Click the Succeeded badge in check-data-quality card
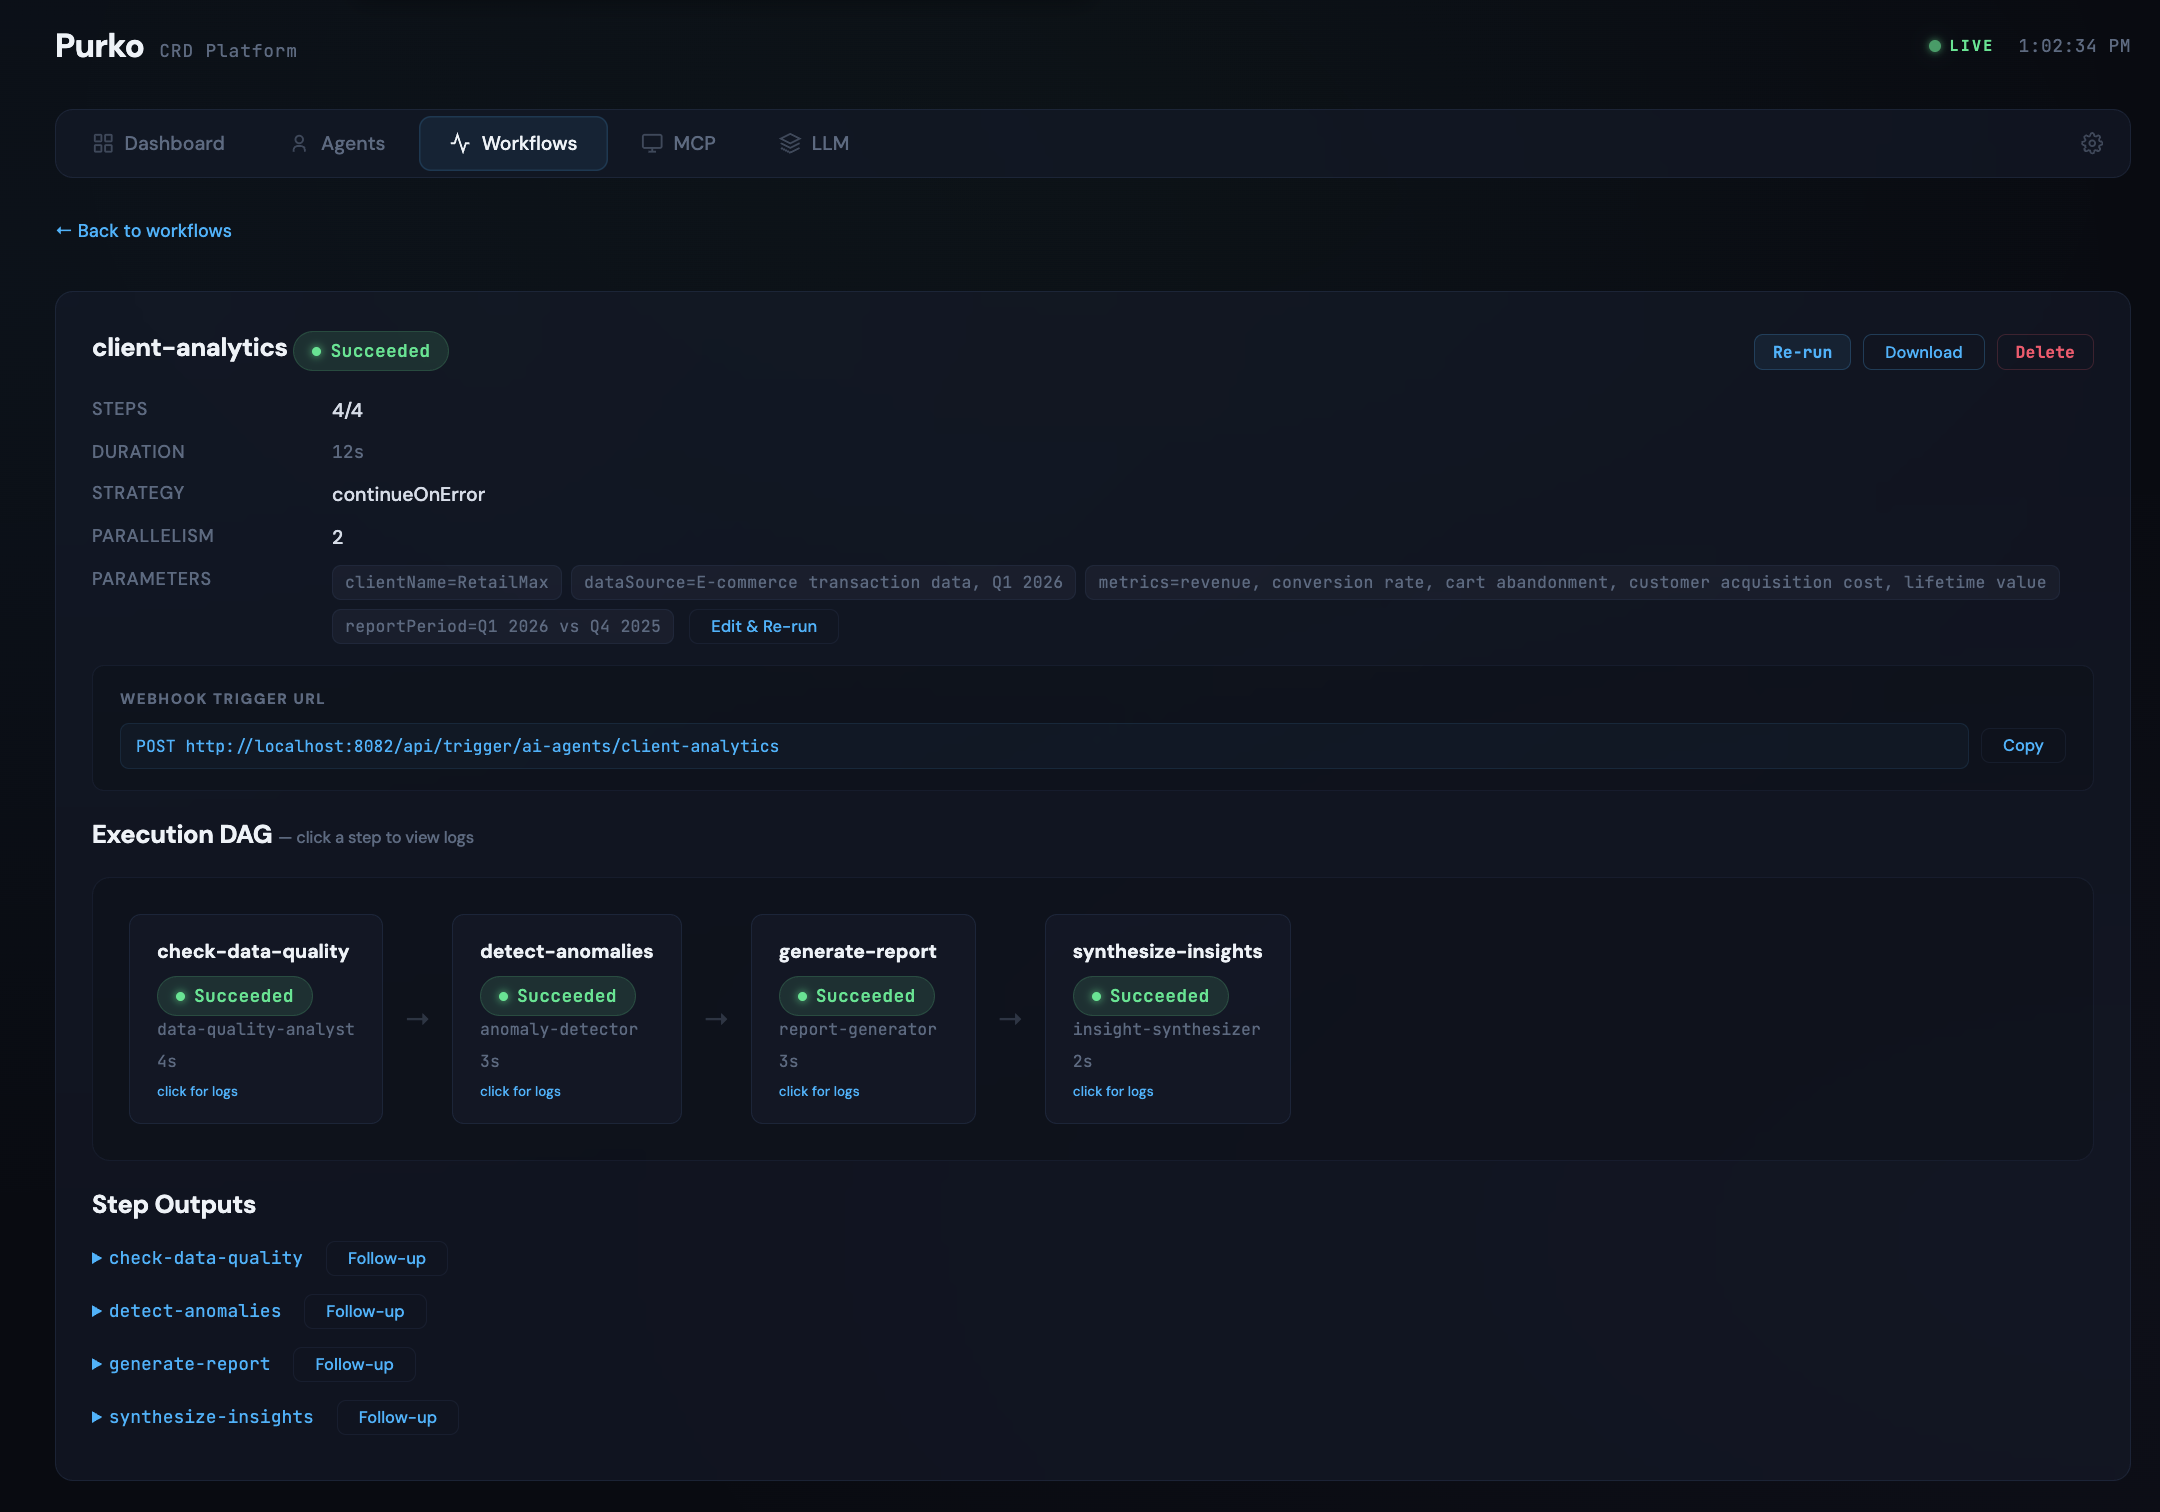 (x=235, y=996)
